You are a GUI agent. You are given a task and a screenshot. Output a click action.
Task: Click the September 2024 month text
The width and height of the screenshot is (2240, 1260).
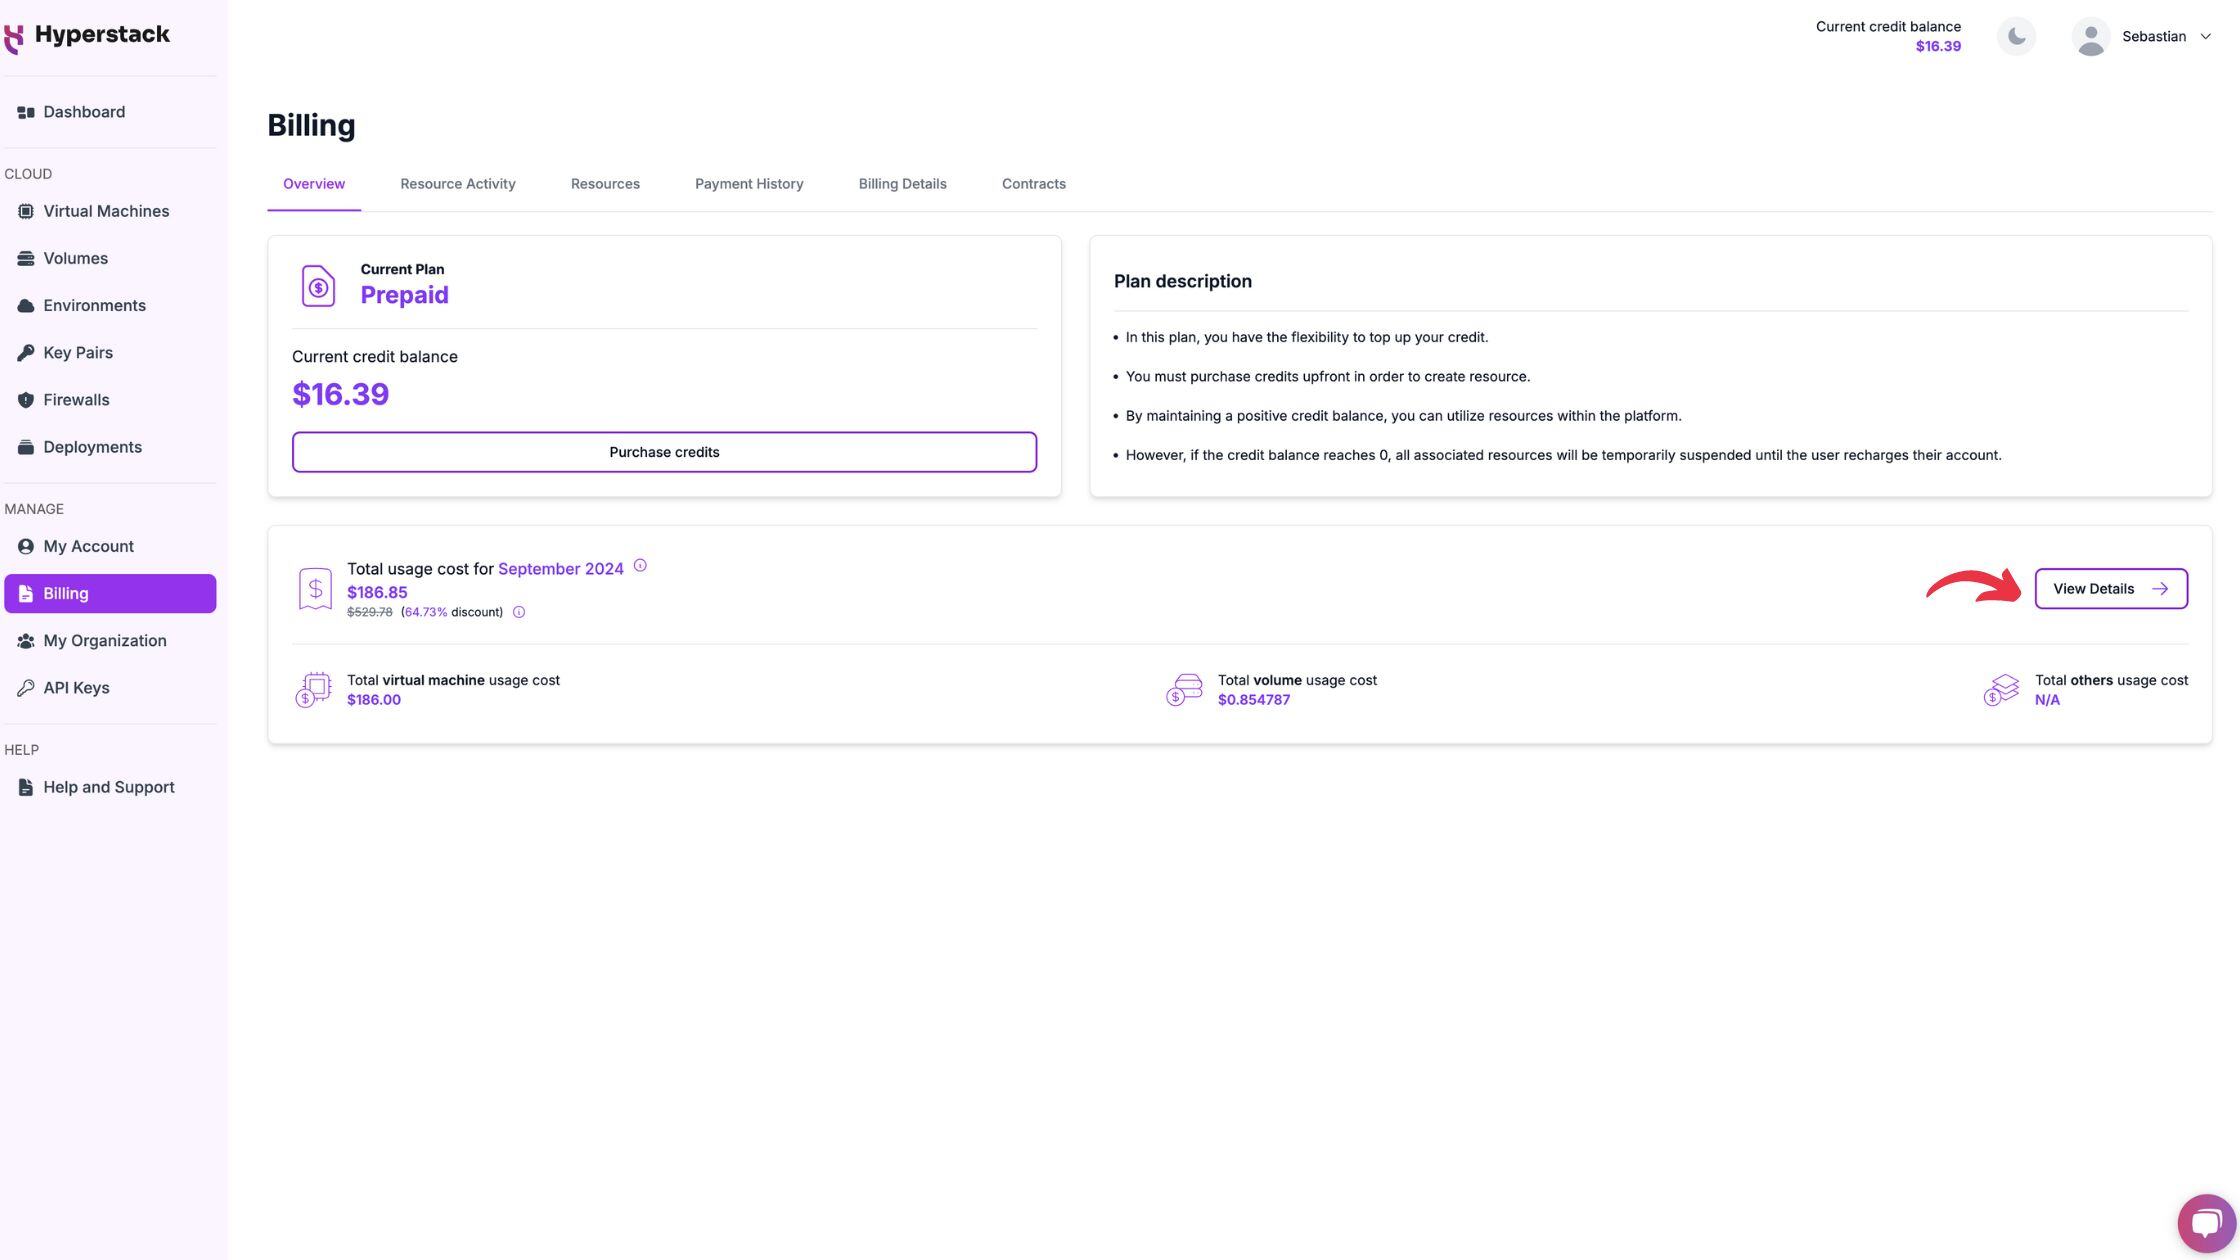(x=561, y=569)
